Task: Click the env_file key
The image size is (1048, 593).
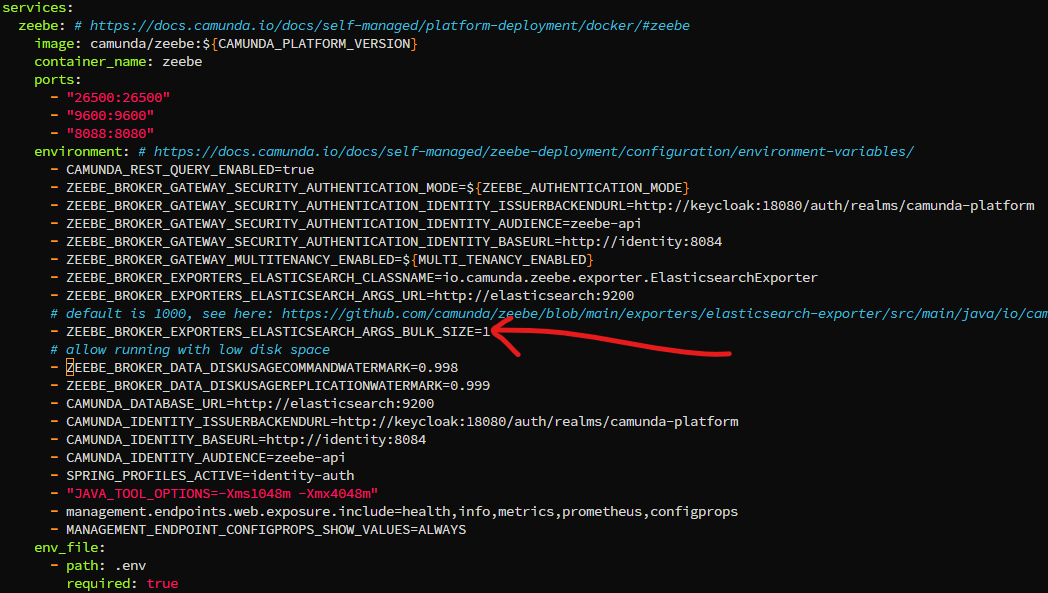Action: pos(66,548)
